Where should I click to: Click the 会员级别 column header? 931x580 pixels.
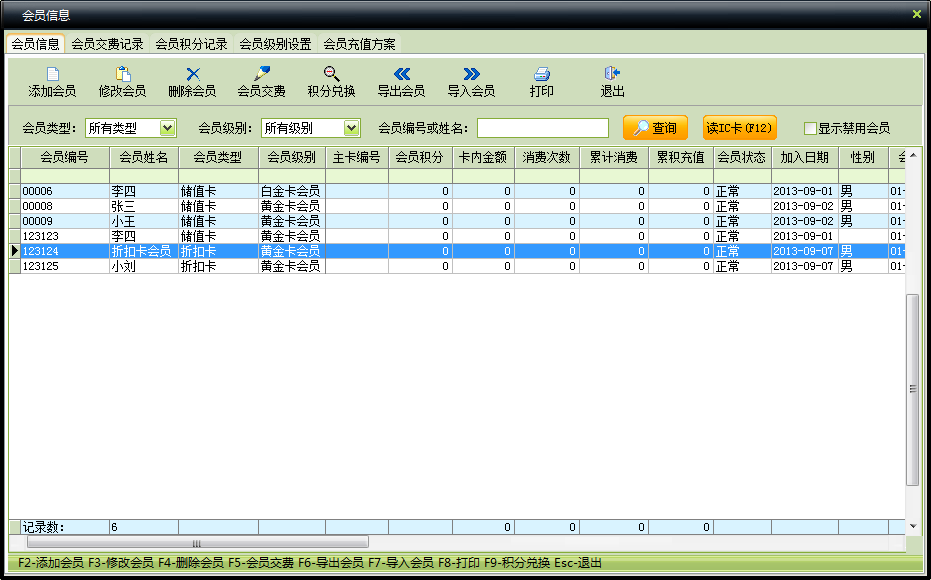pos(292,157)
